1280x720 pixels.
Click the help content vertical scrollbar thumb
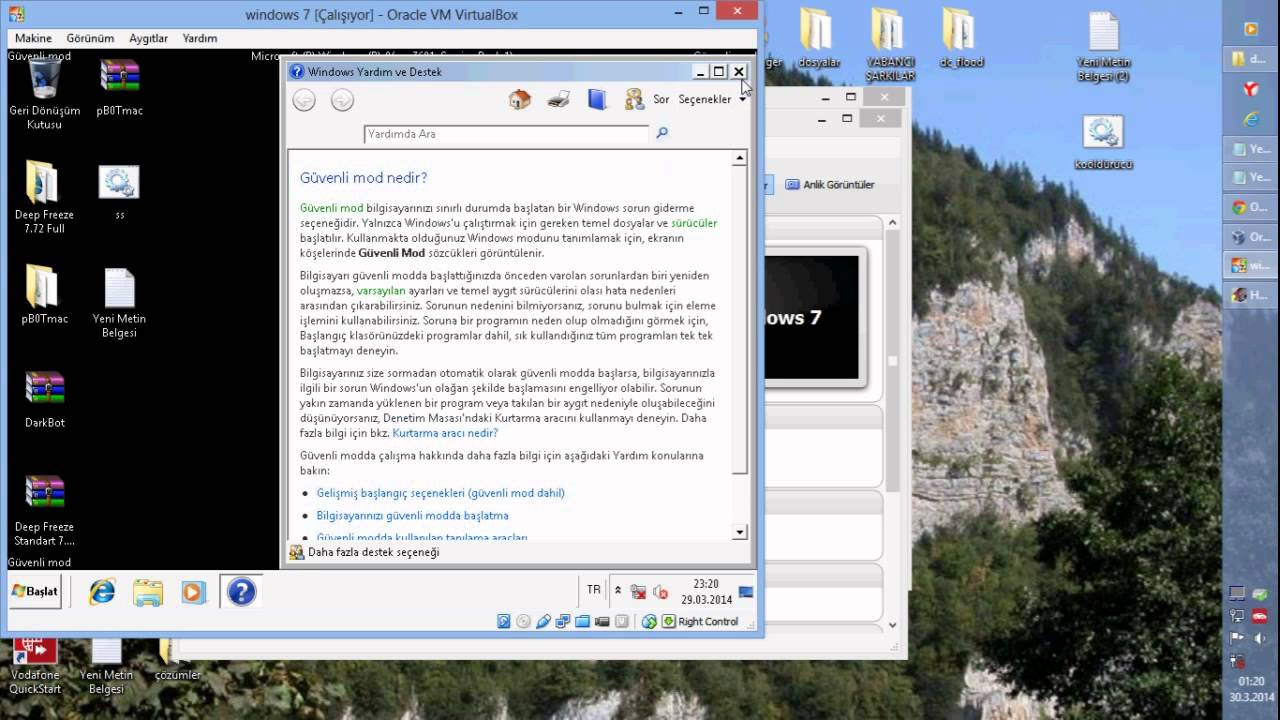(x=740, y=320)
